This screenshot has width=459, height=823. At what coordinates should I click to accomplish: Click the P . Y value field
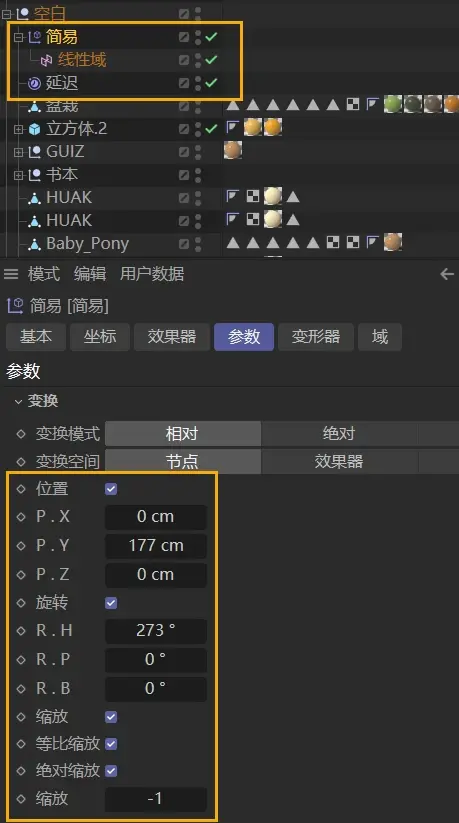click(155, 546)
